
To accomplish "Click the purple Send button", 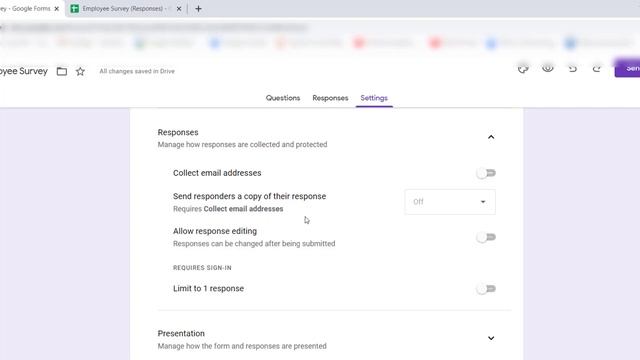I will (x=628, y=68).
